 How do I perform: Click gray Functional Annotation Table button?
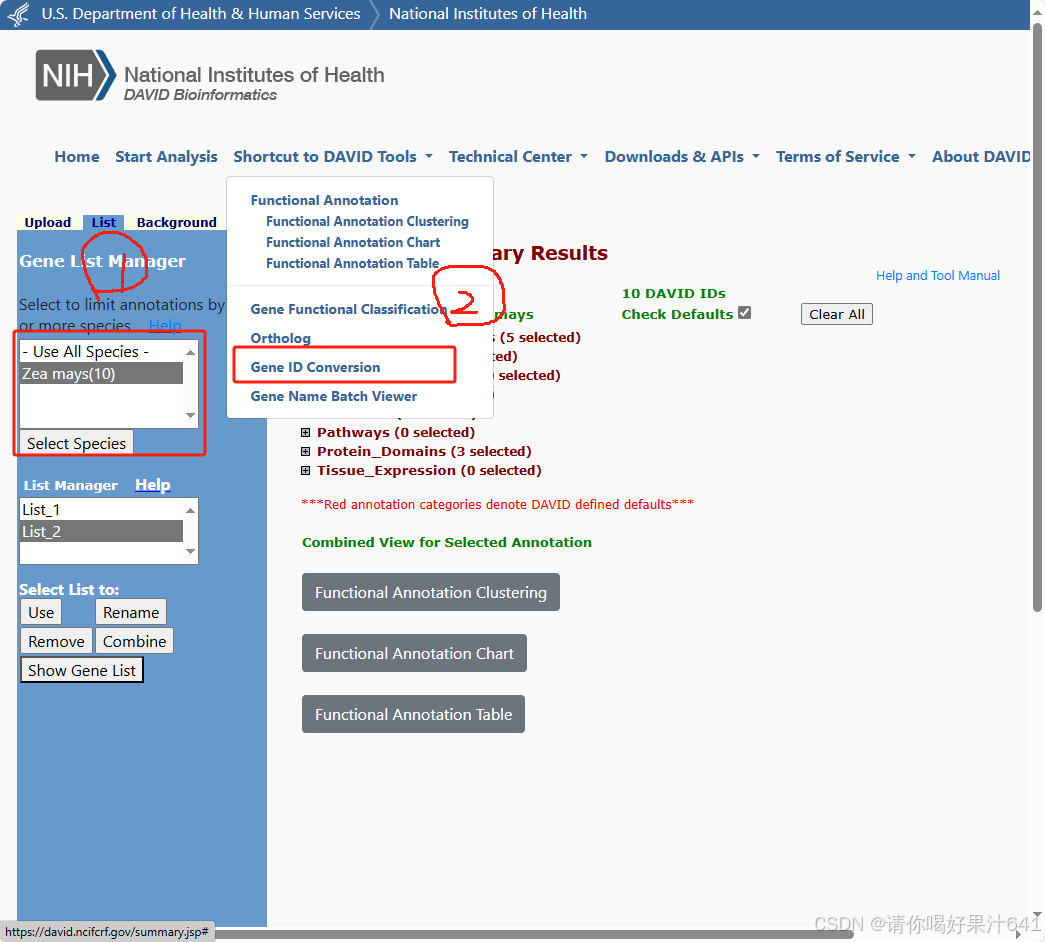click(413, 714)
